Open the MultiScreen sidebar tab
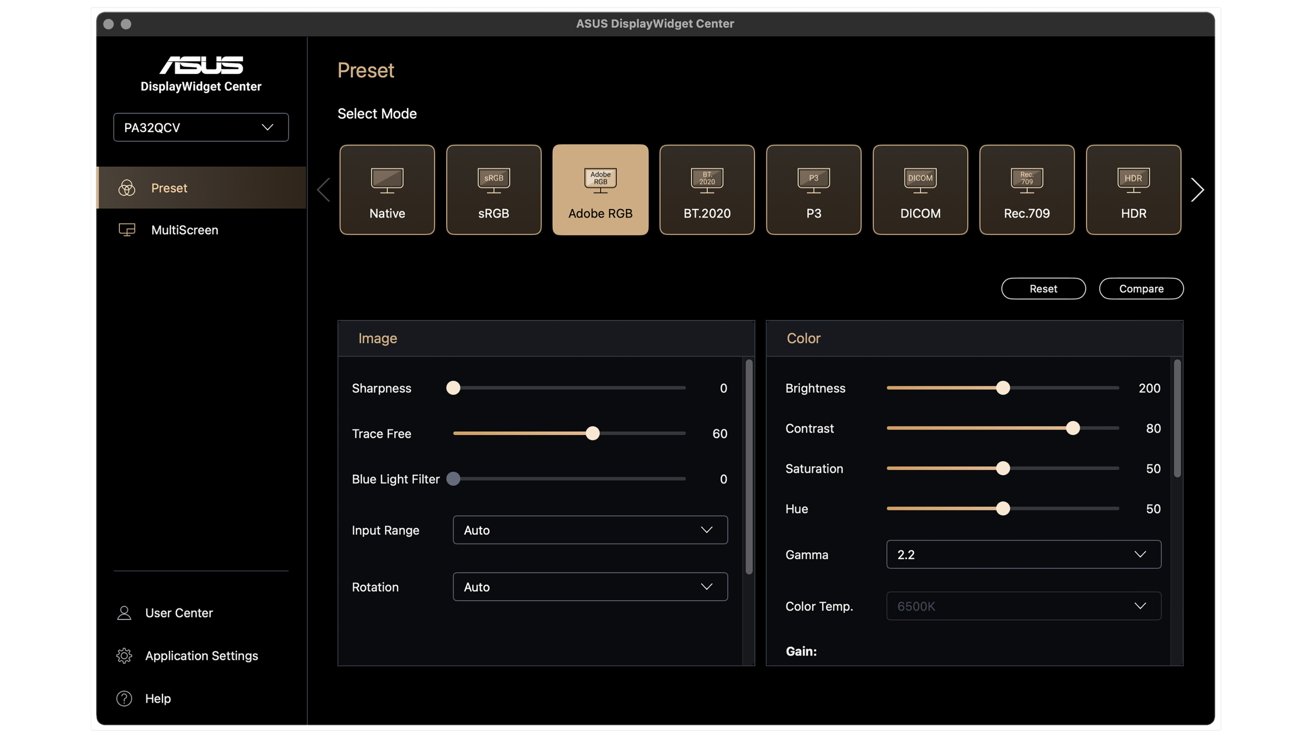 [x=184, y=230]
